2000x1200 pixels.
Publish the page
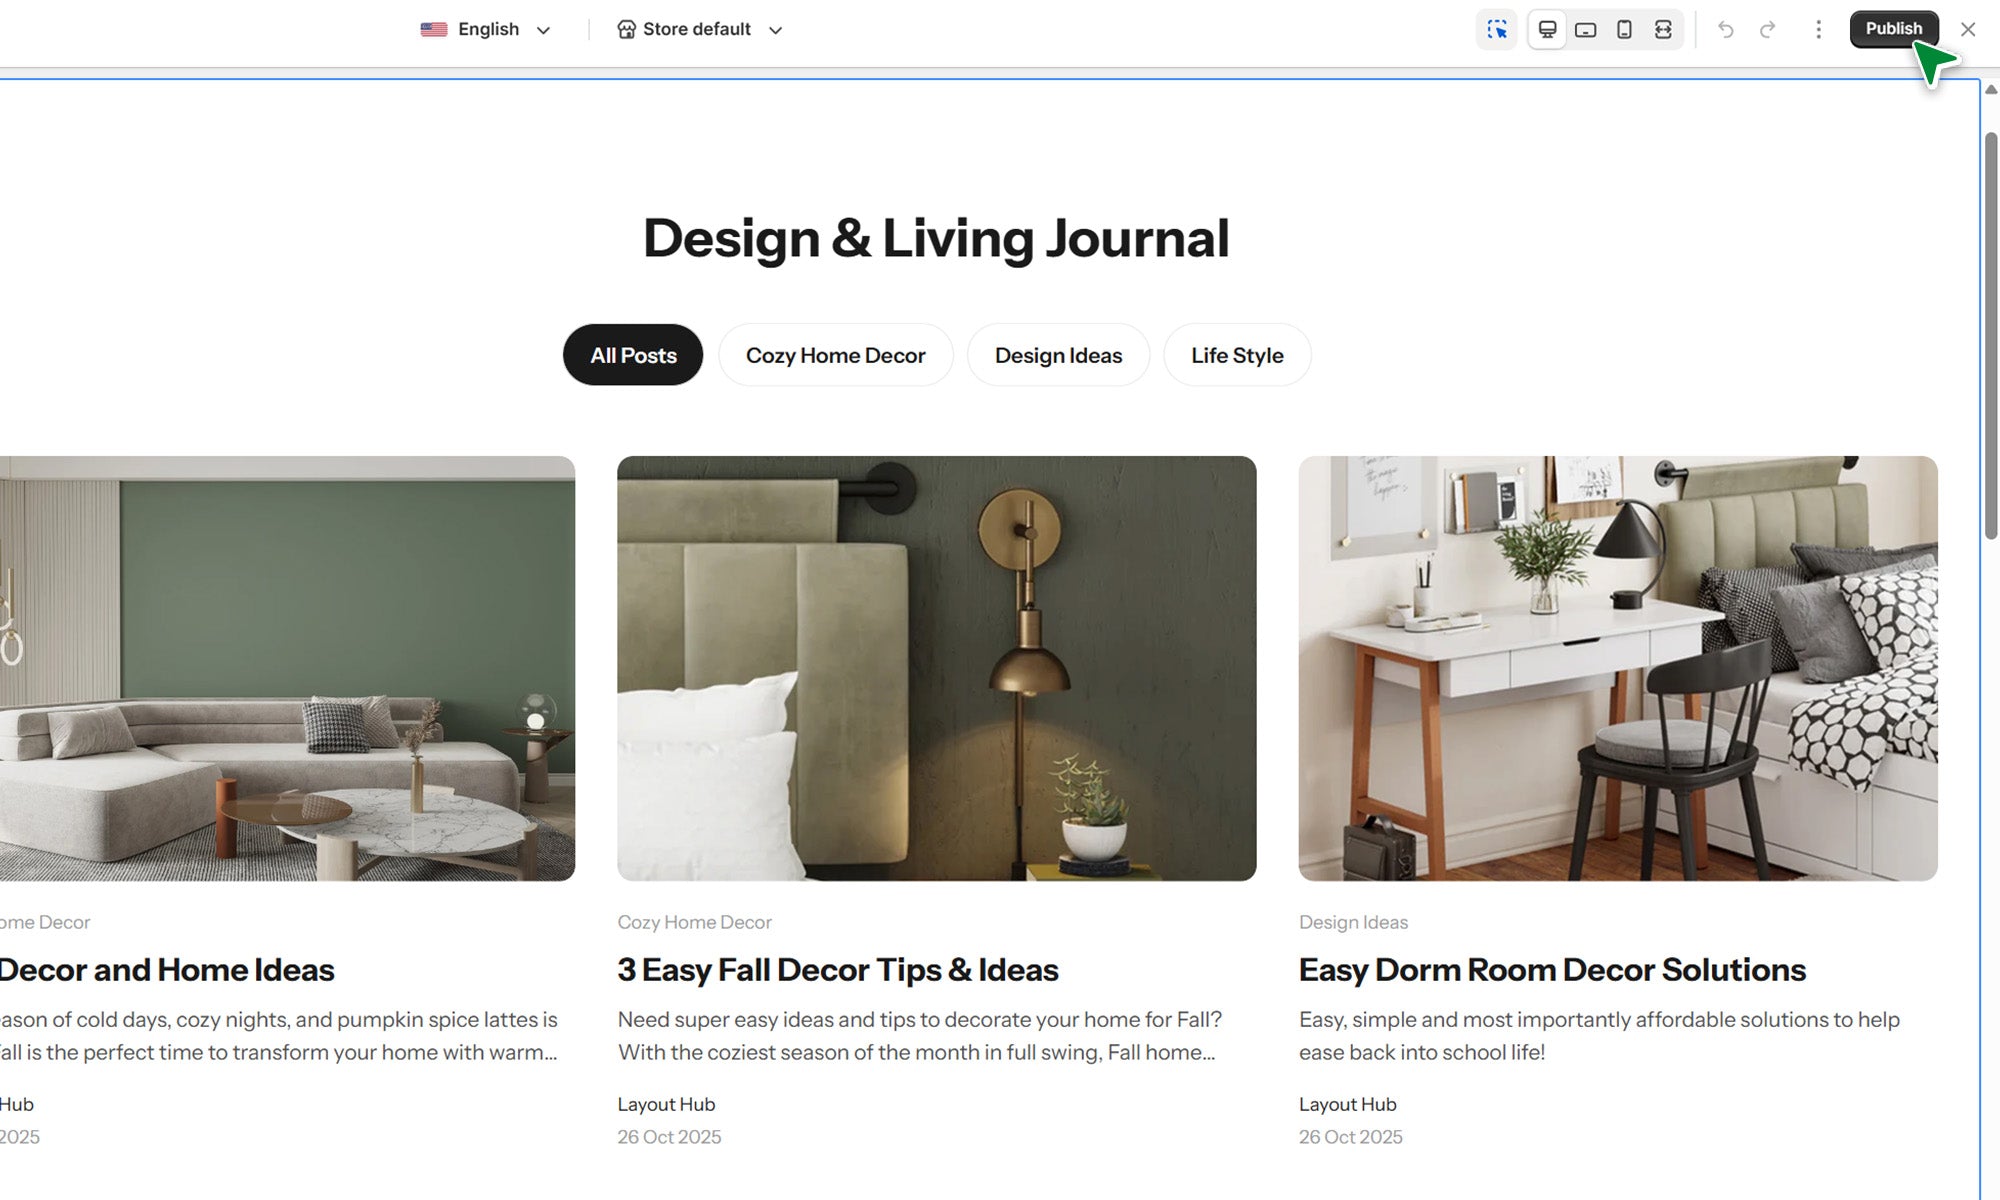(x=1893, y=28)
